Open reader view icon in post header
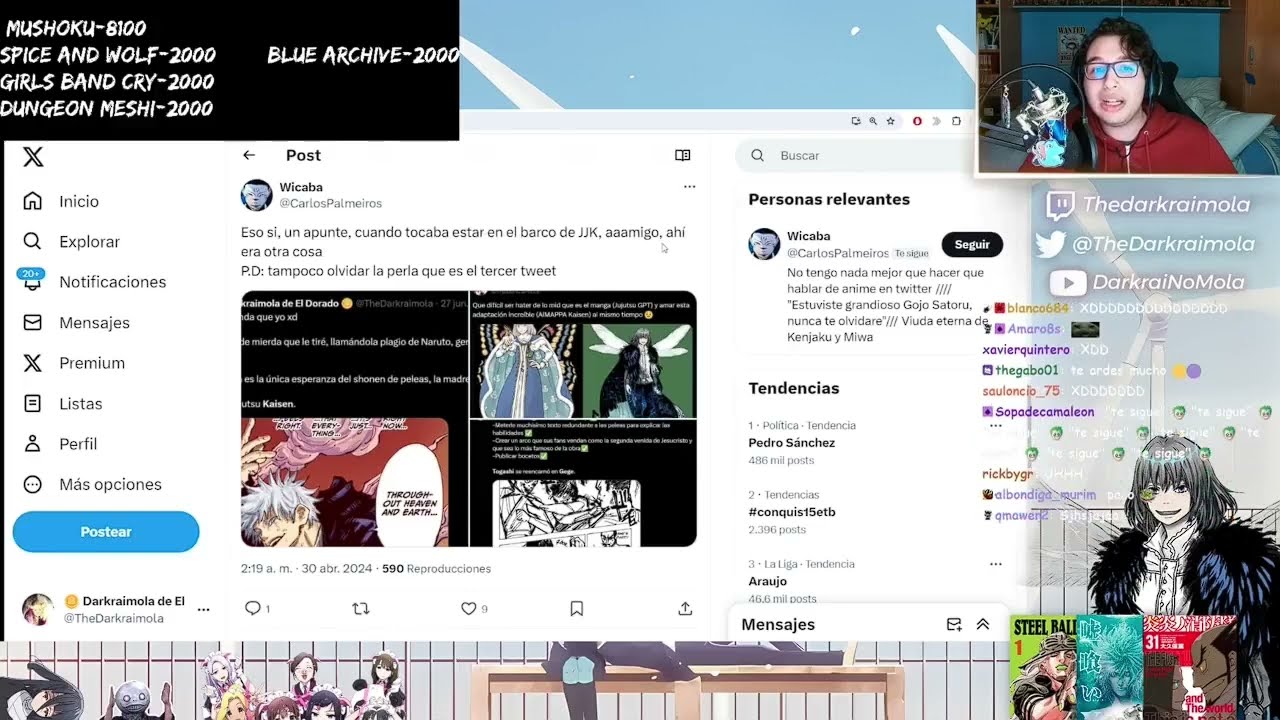The height and width of the screenshot is (720, 1280). point(683,155)
